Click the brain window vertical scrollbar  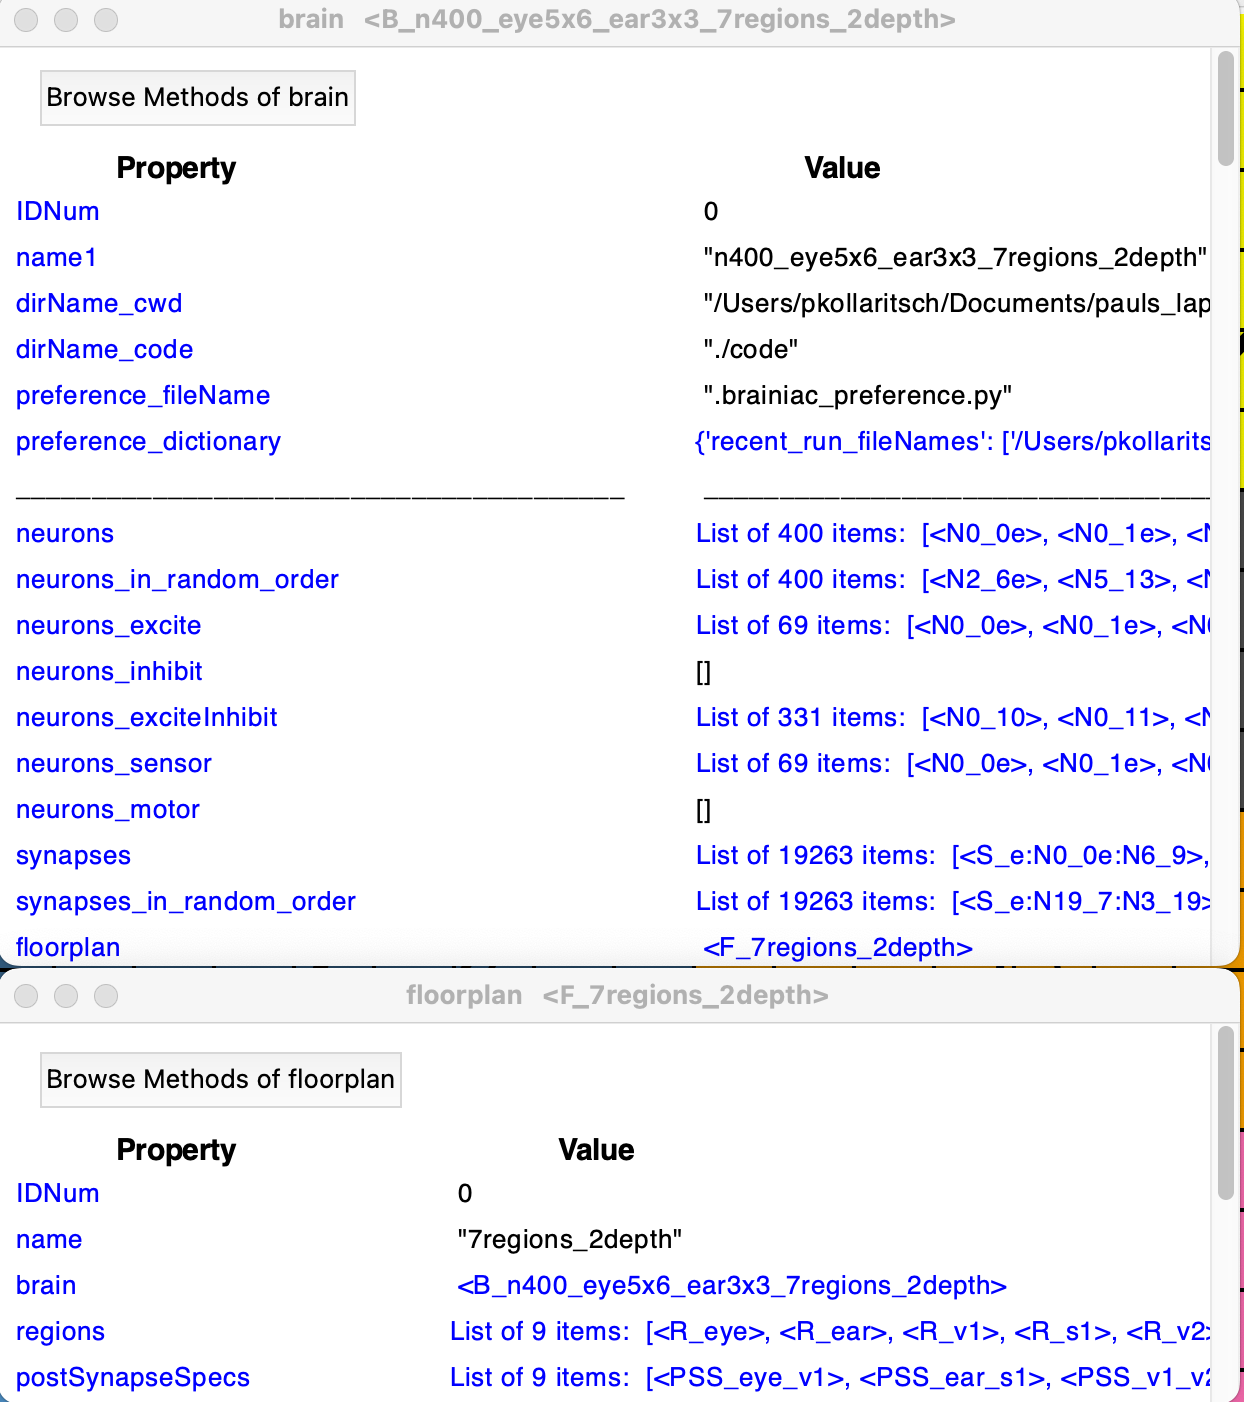coord(1226,108)
